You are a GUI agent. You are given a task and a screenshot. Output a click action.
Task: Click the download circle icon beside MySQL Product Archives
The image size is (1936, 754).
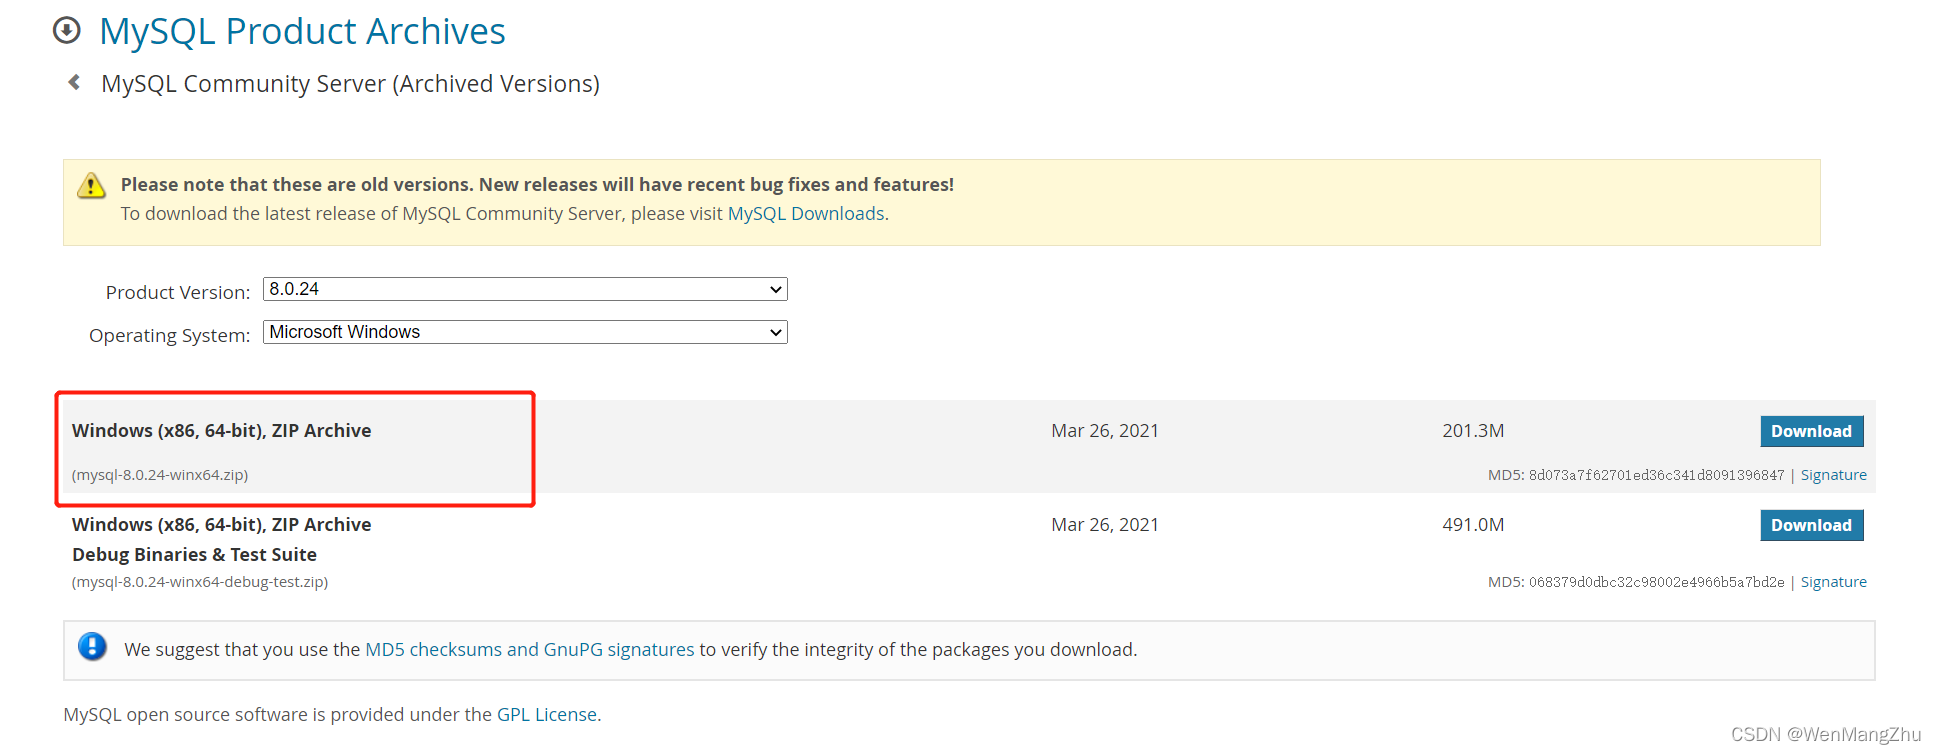click(x=67, y=31)
